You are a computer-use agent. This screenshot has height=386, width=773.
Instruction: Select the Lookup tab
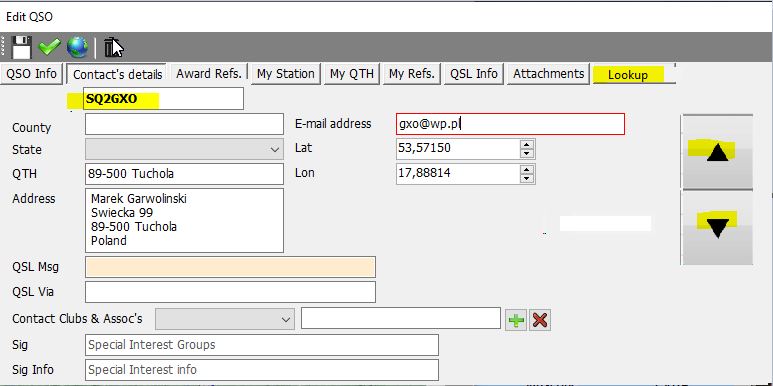point(628,75)
